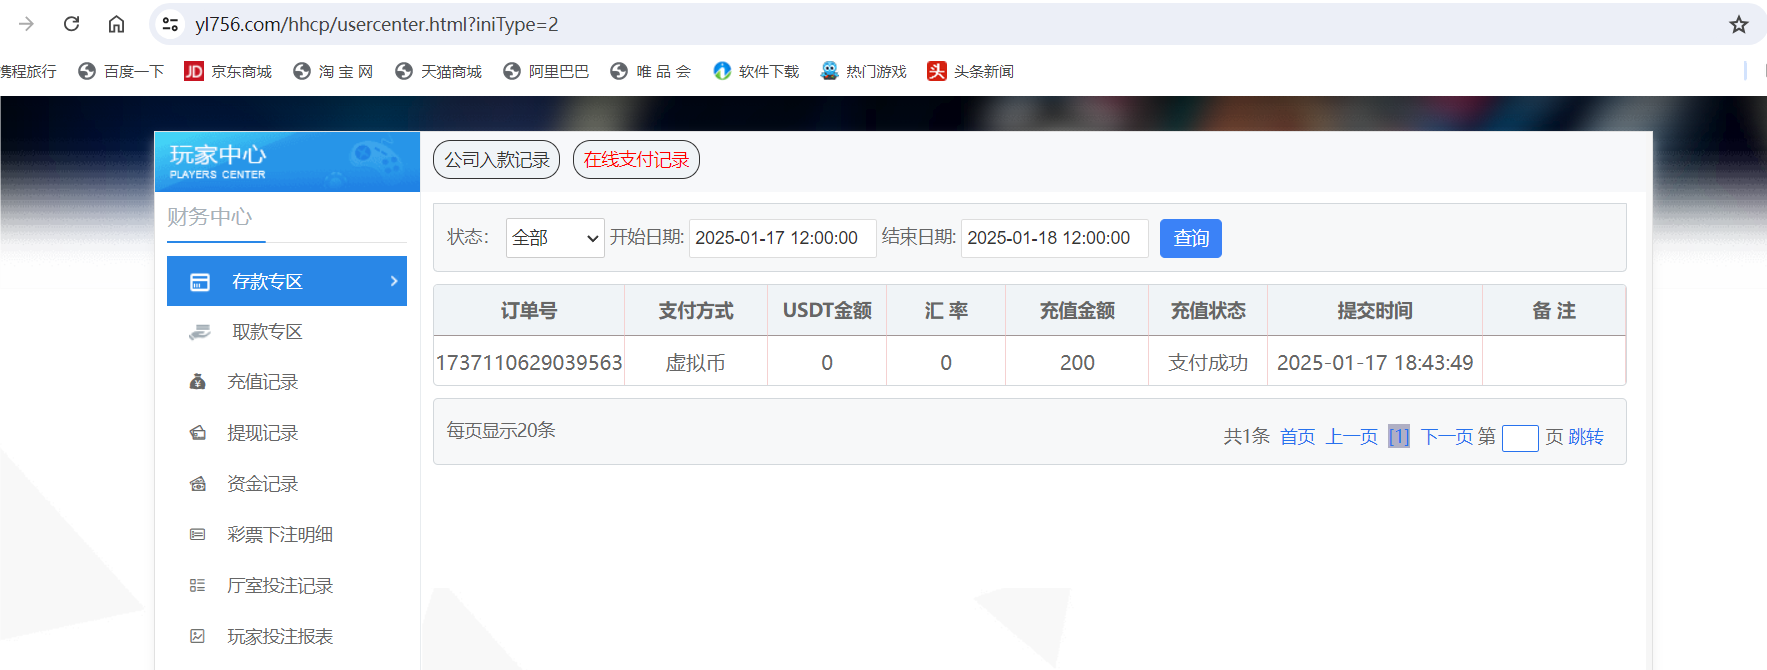Image resolution: width=1767 pixels, height=670 pixels.
Task: Click the 软件下载 blue icon
Action: [x=722, y=71]
